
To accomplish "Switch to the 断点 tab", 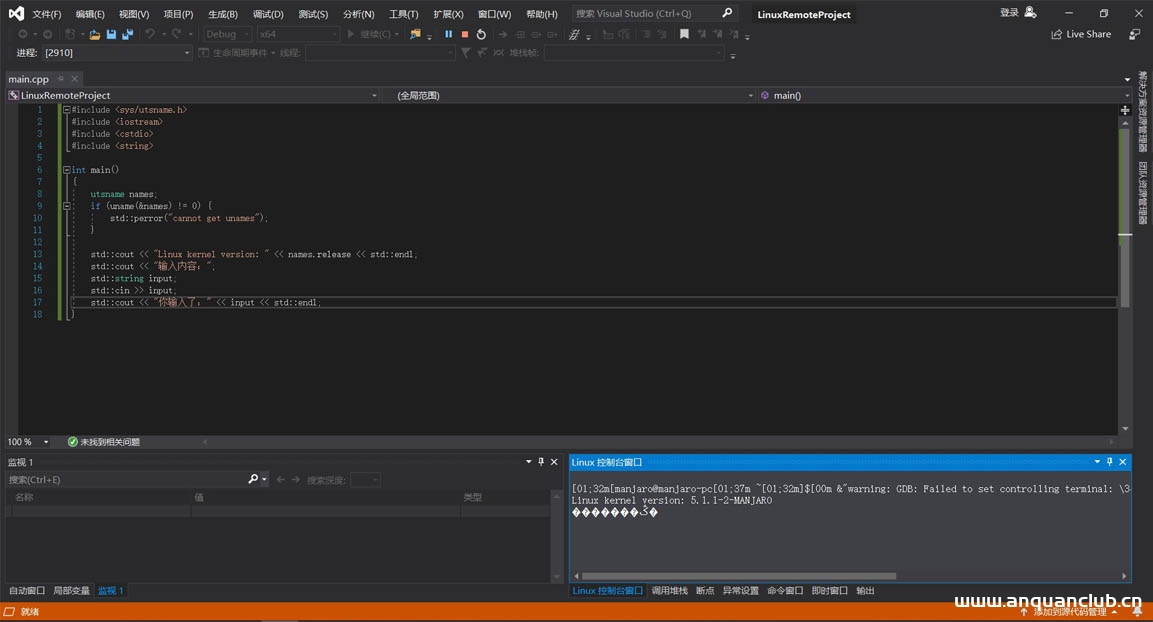I will tap(707, 590).
